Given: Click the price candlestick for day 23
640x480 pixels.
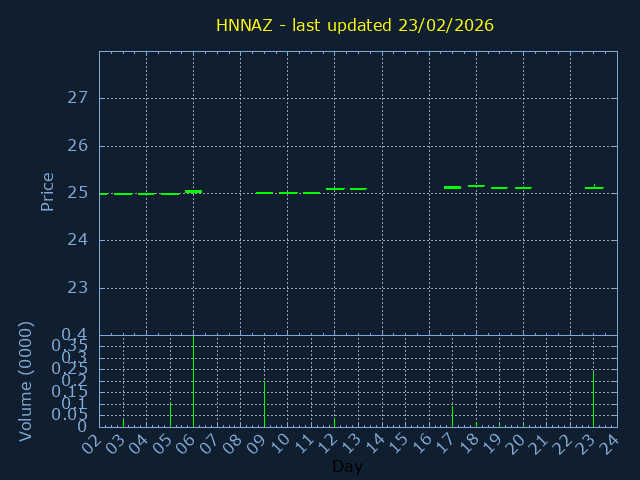Looking at the screenshot, I should click(x=594, y=188).
